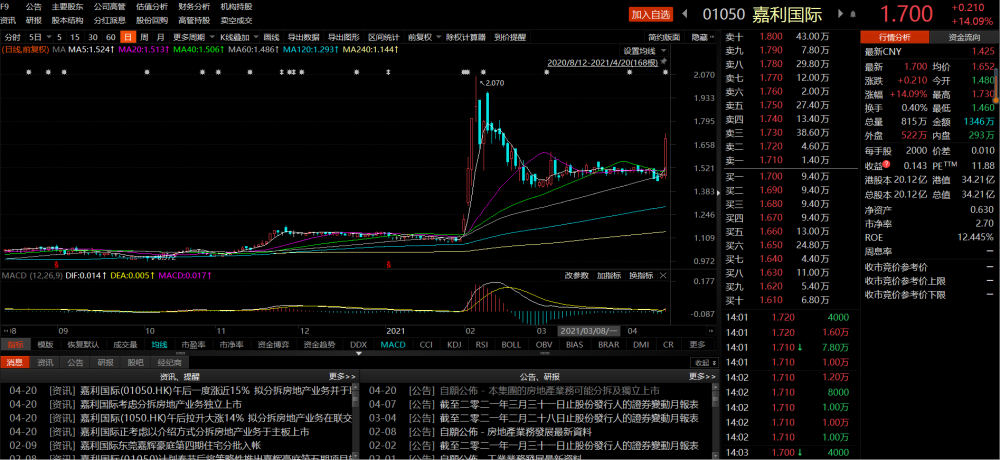Image resolution: width=1000 pixels, height=460 pixels.
Task: Select the 周 weekly period
Action: click(144, 37)
